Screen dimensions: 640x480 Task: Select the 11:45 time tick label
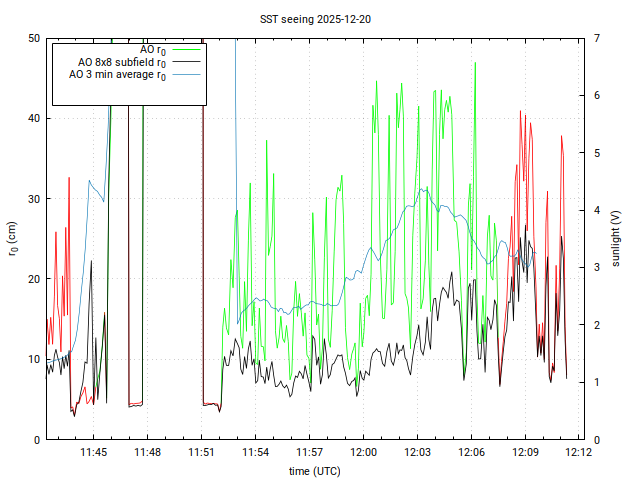[94, 453]
